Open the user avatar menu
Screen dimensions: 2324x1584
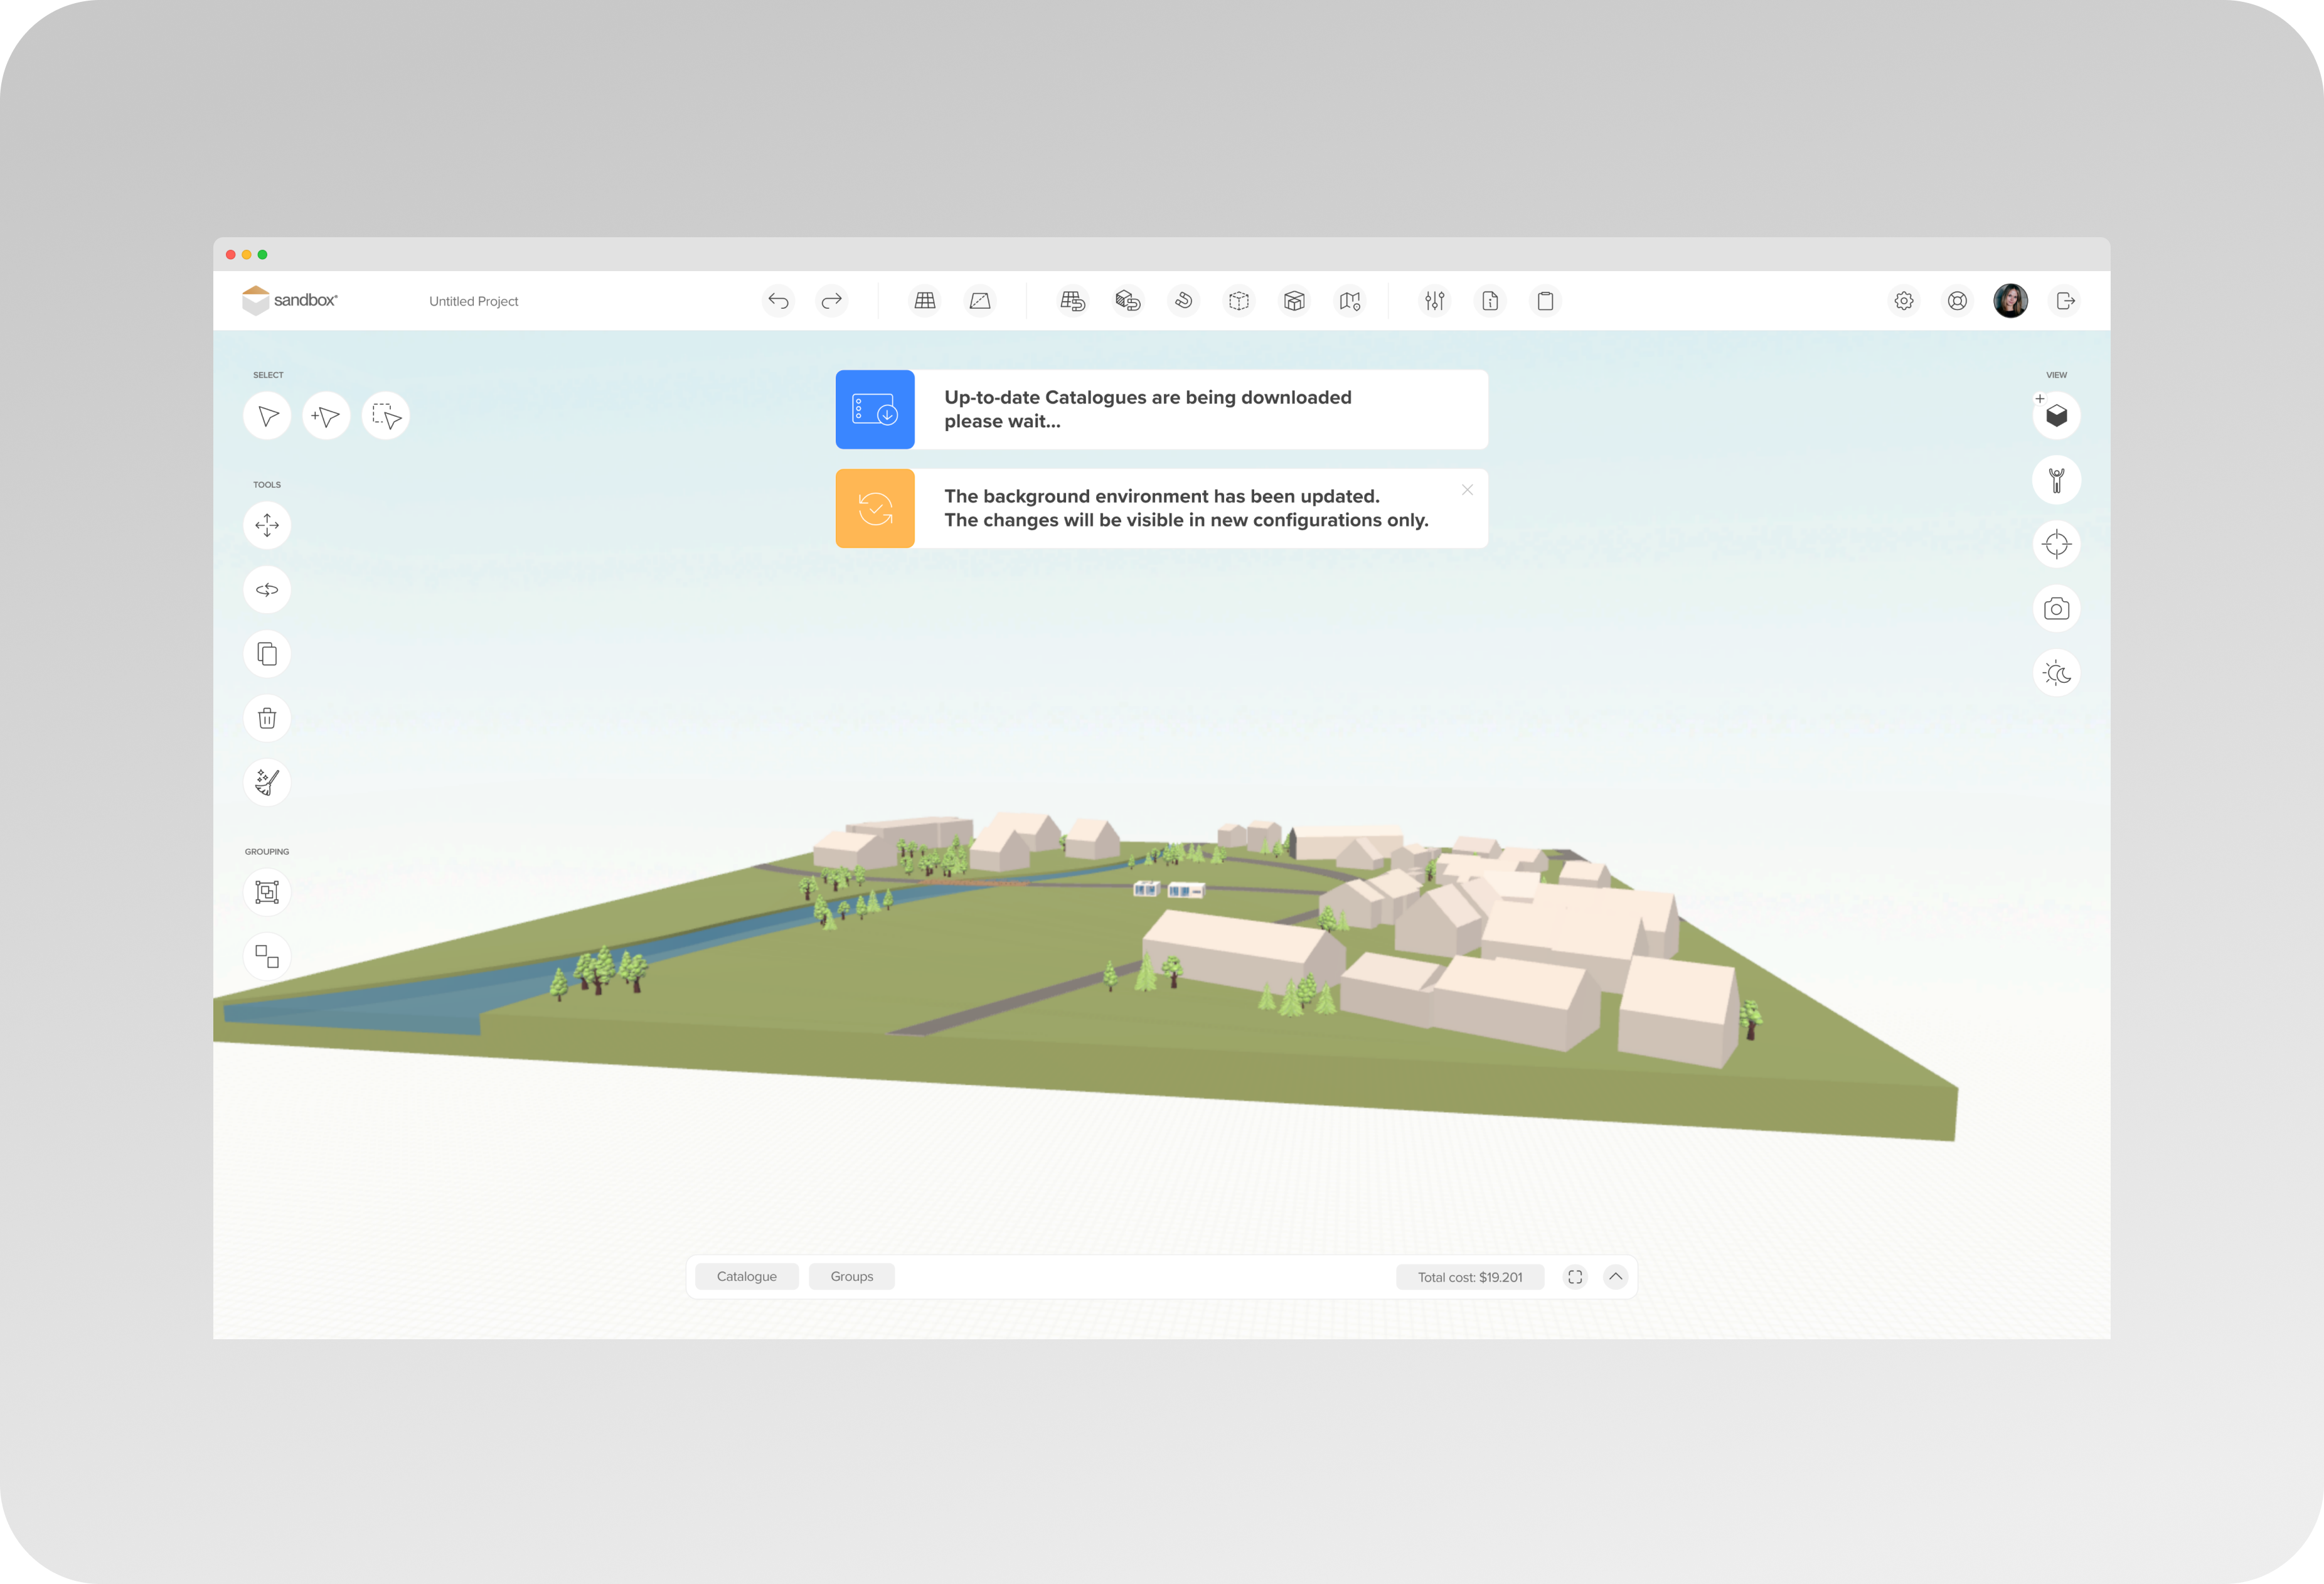coord(2010,301)
